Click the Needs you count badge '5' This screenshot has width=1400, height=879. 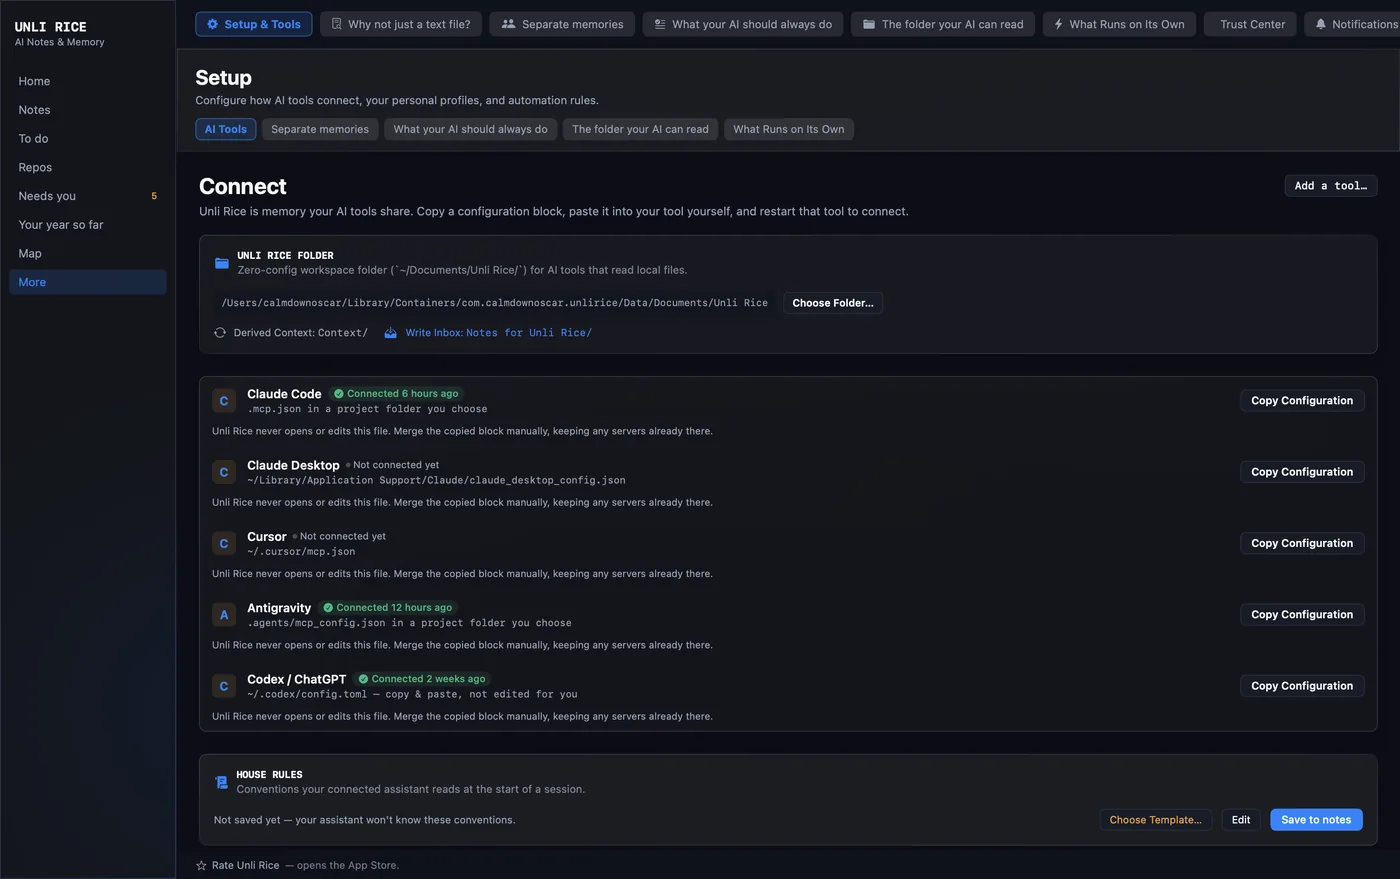(x=154, y=196)
